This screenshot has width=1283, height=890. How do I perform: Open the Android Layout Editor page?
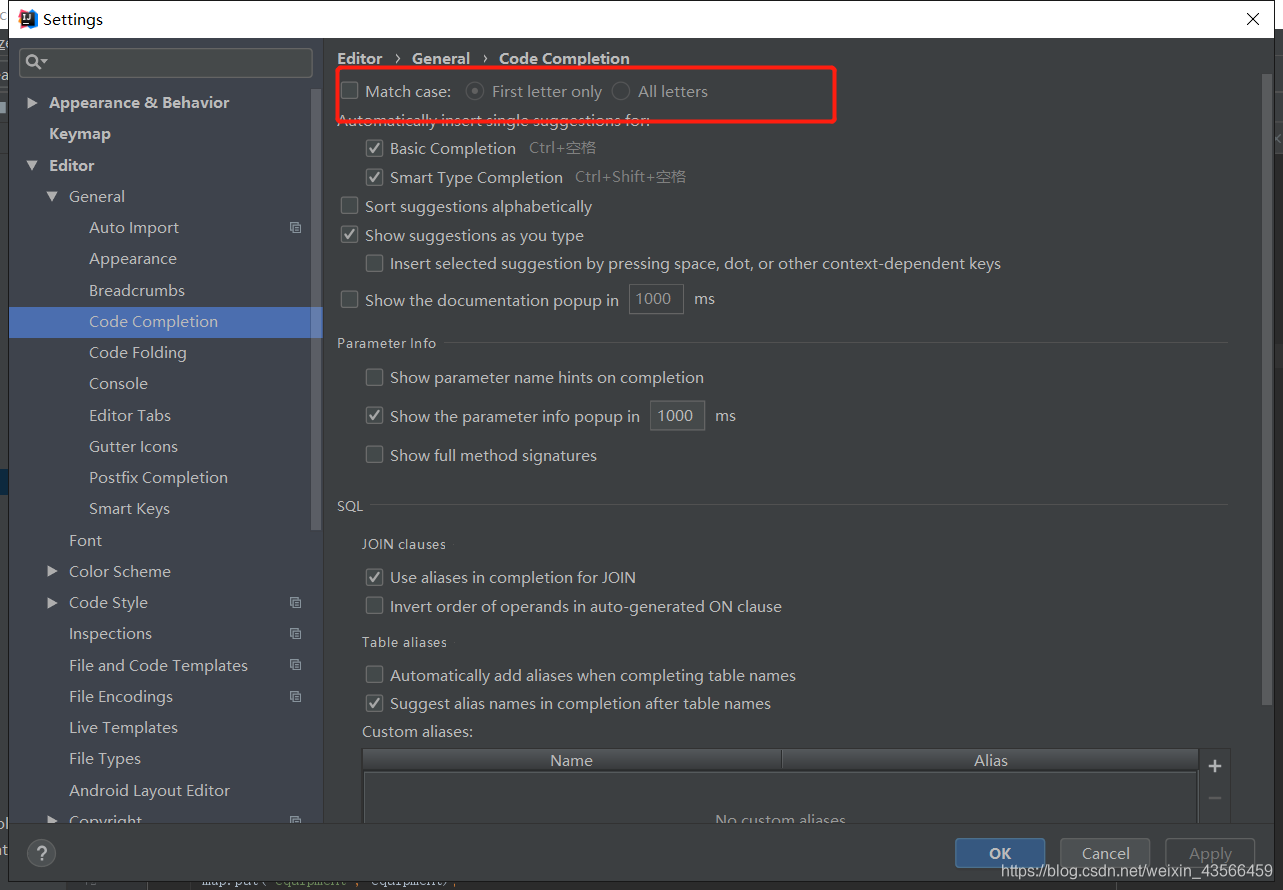pyautogui.click(x=149, y=790)
